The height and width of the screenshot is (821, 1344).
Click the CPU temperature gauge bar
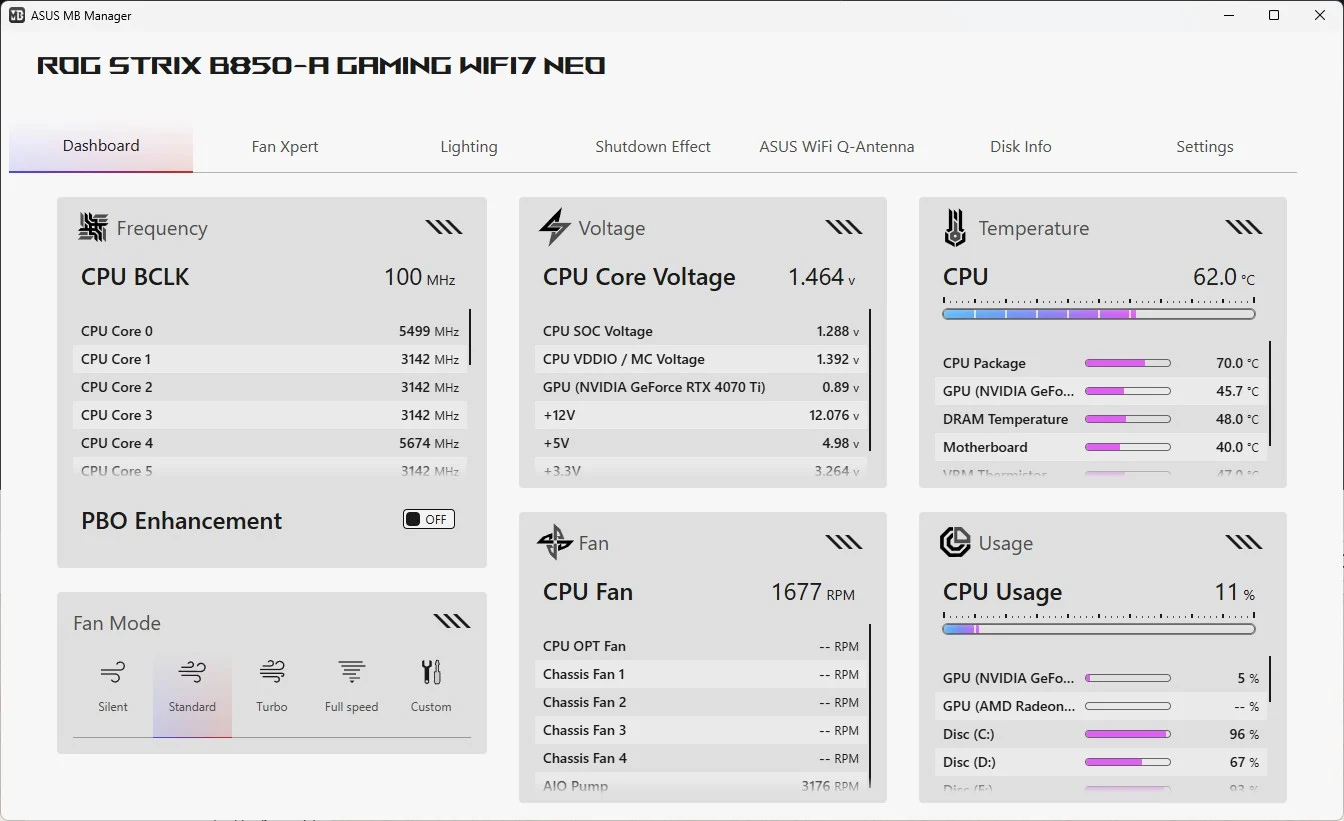1098,314
